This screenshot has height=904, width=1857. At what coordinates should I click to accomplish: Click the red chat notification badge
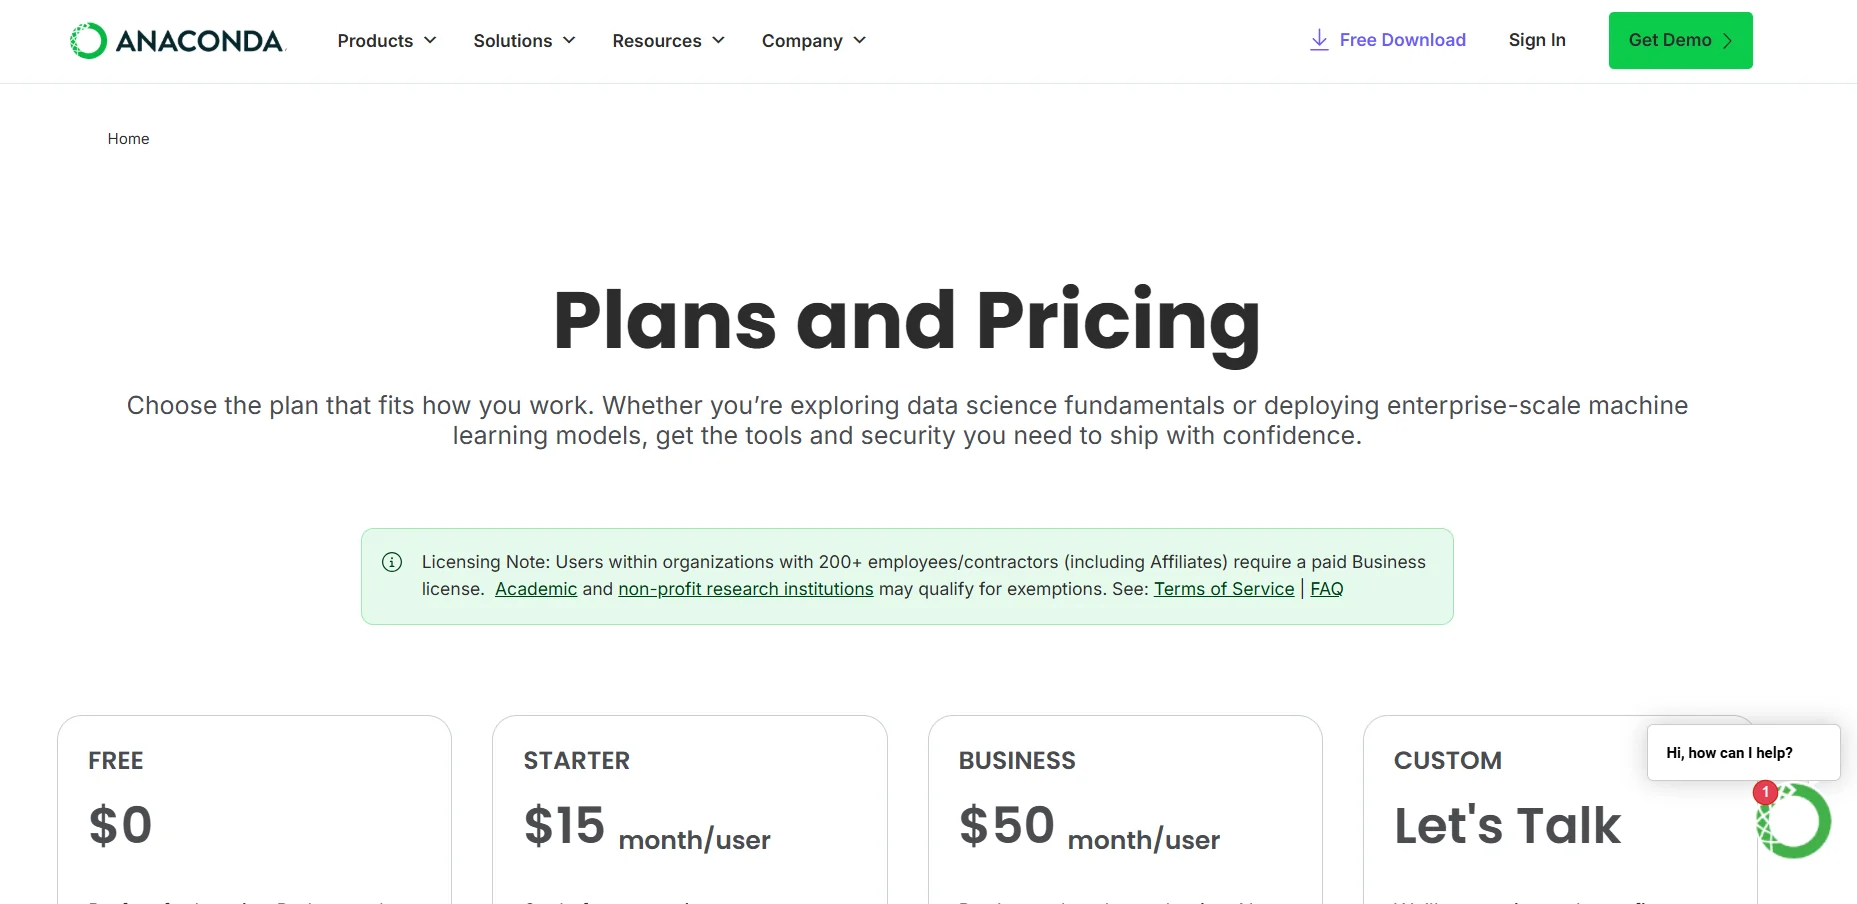point(1765,792)
